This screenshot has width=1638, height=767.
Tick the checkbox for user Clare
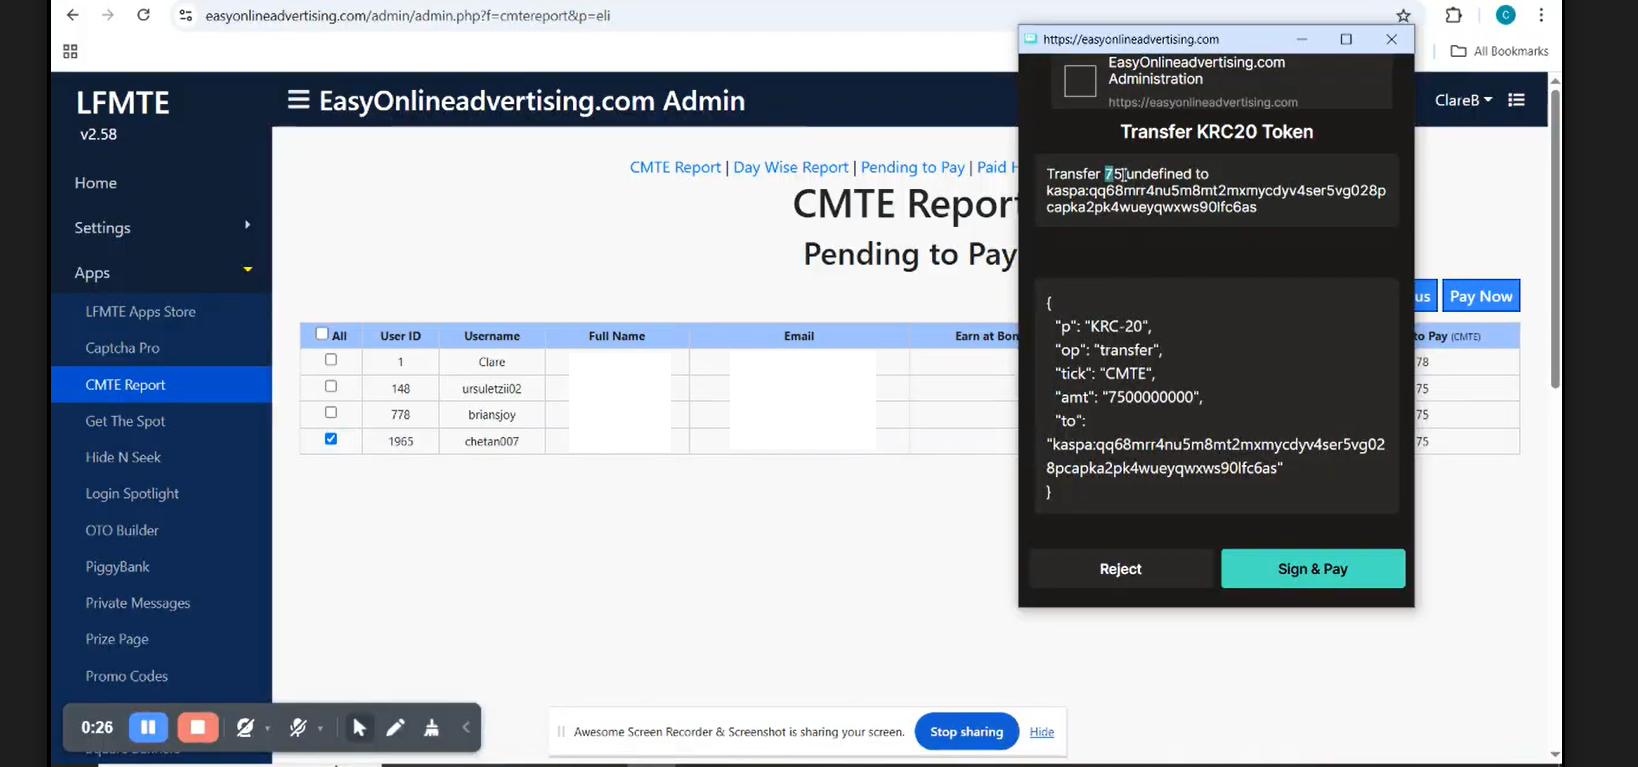(x=331, y=360)
